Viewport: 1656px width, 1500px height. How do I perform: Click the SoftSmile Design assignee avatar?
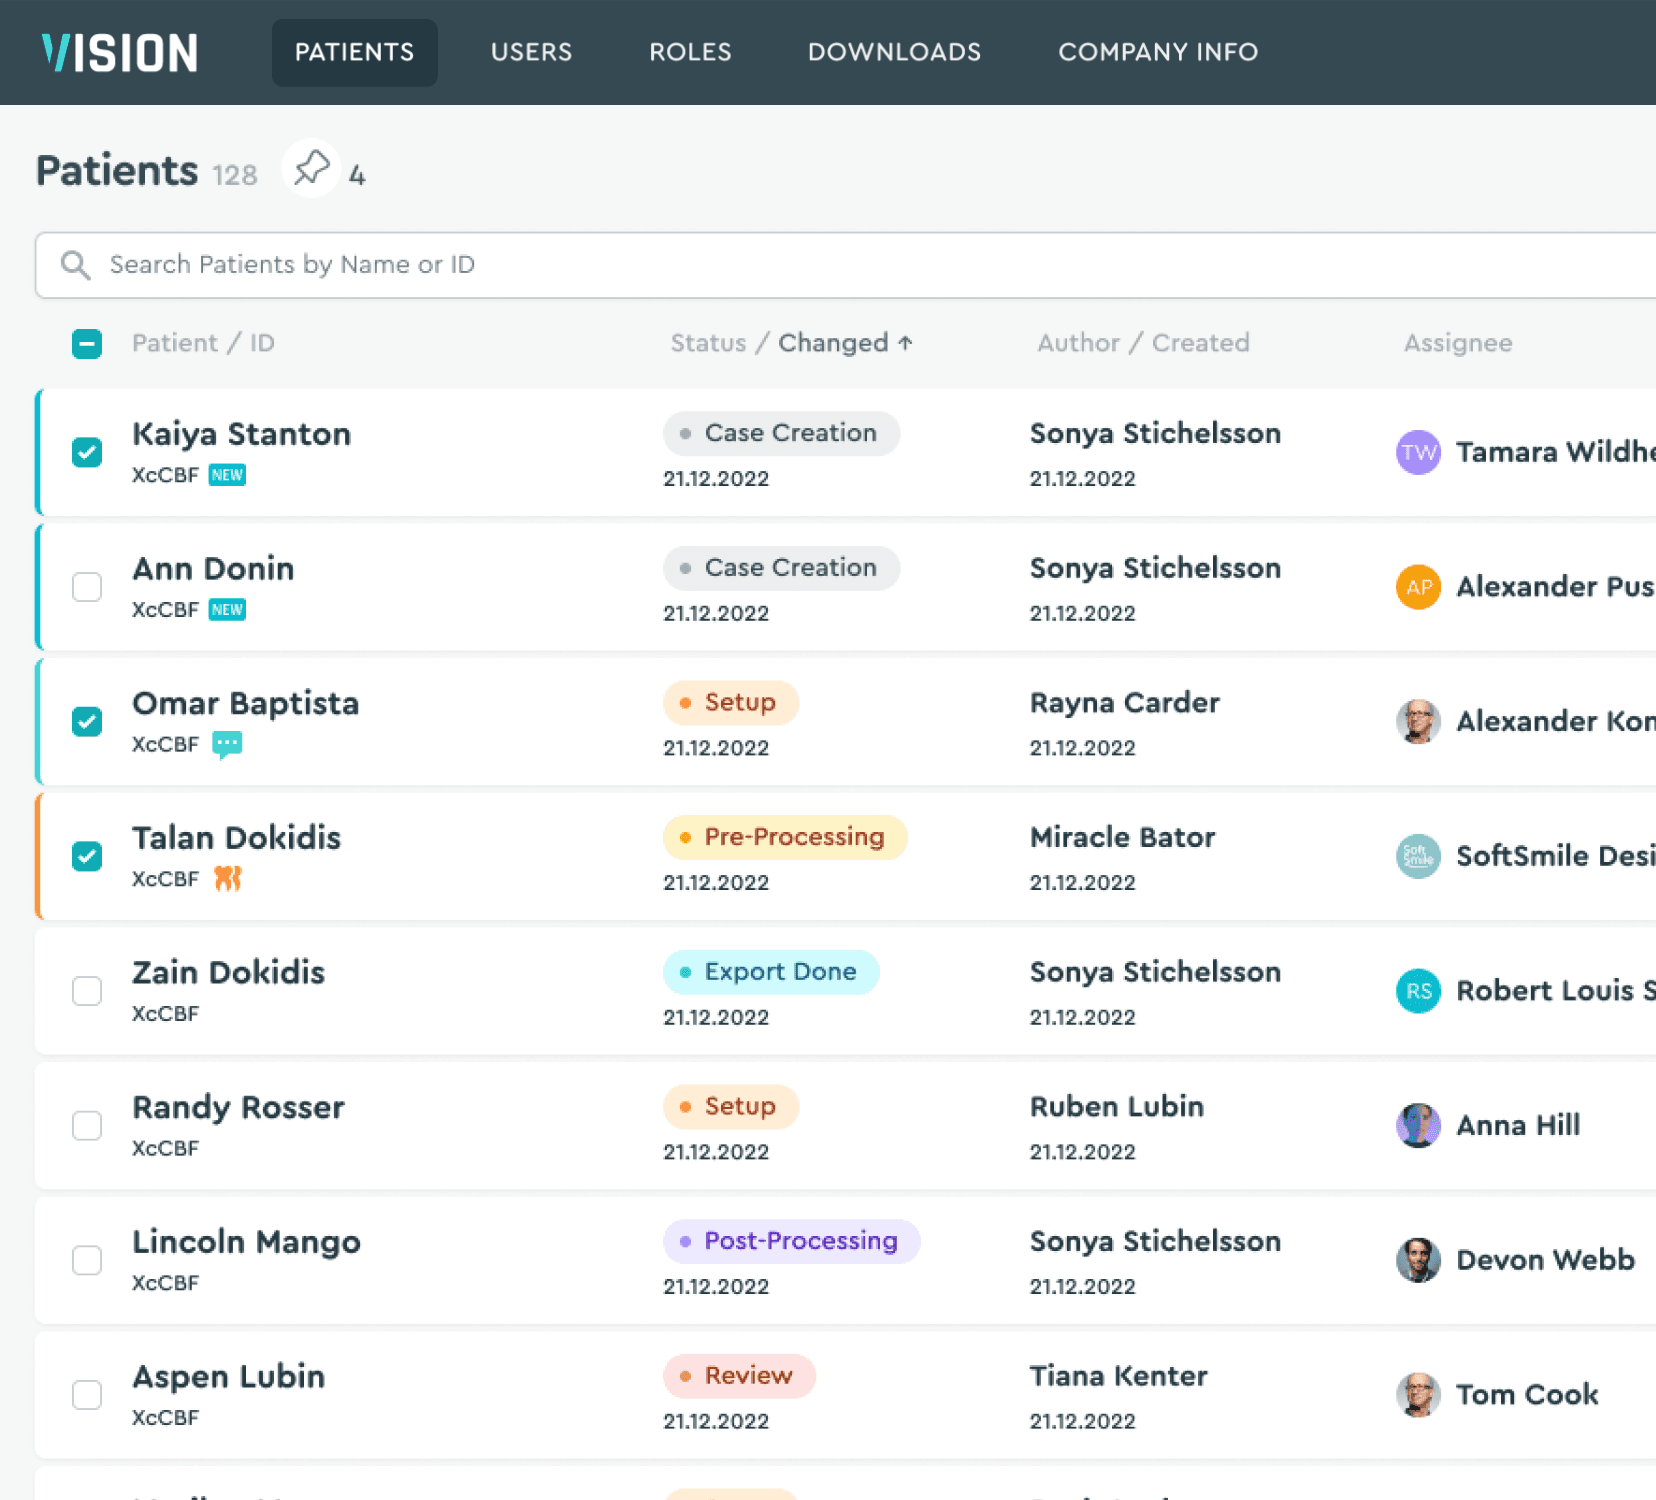coord(1417,856)
